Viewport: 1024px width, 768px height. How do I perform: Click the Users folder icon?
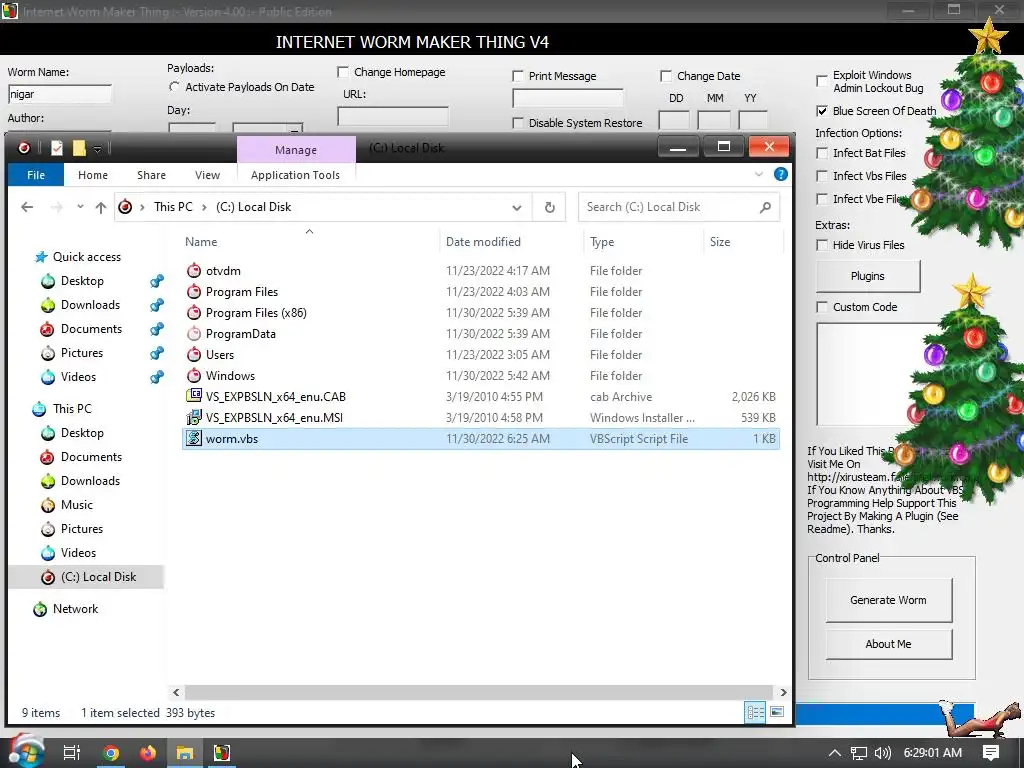pos(193,354)
